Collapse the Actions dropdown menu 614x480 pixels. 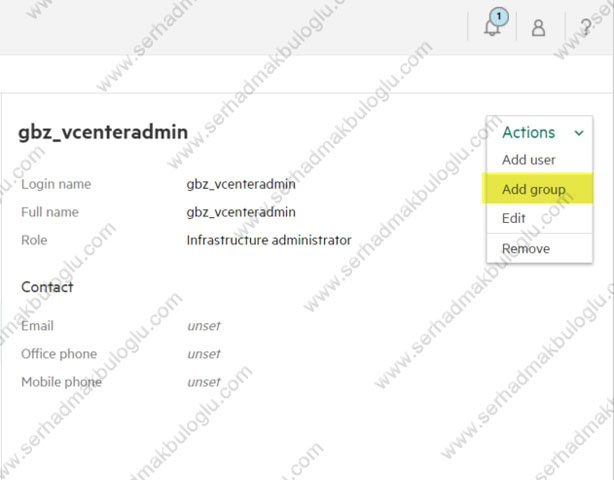coord(540,132)
